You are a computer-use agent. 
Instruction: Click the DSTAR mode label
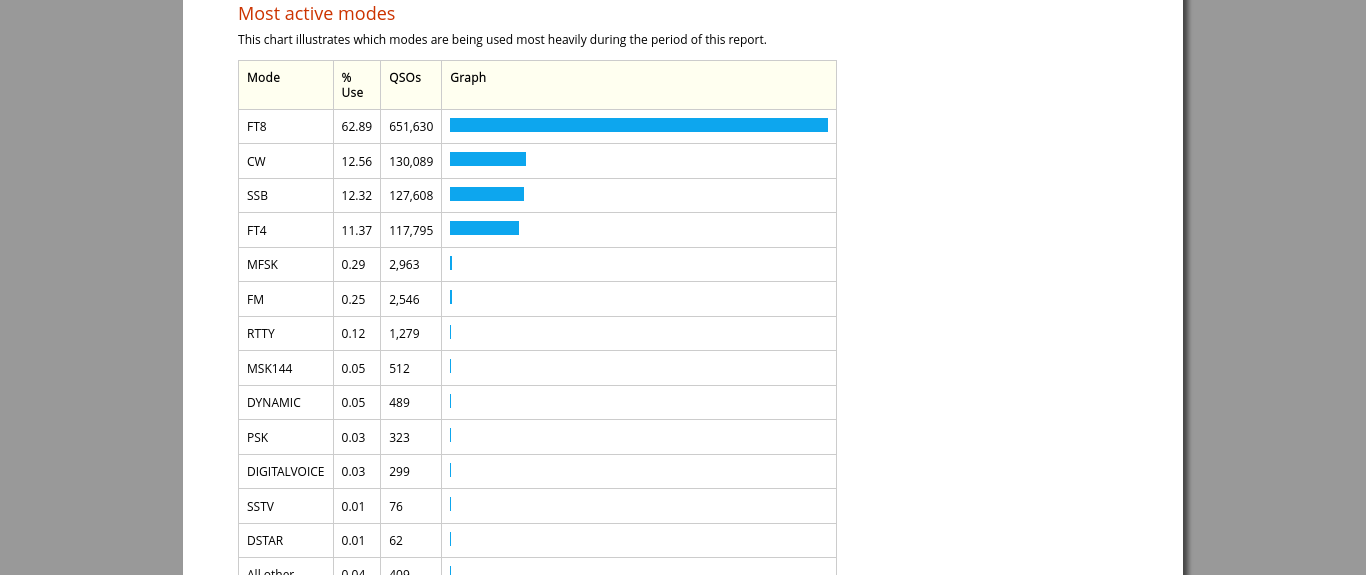265,541
